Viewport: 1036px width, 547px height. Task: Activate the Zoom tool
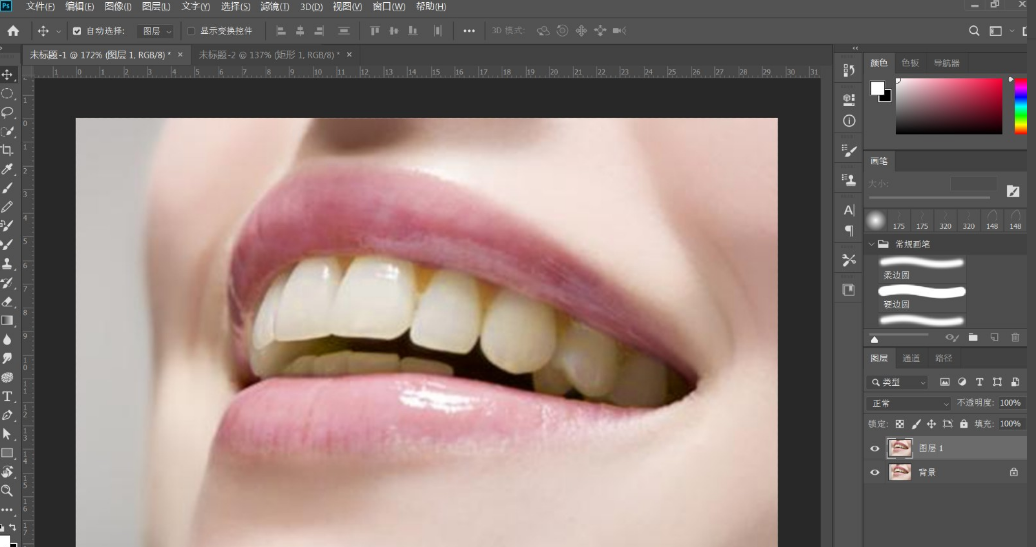click(x=7, y=491)
